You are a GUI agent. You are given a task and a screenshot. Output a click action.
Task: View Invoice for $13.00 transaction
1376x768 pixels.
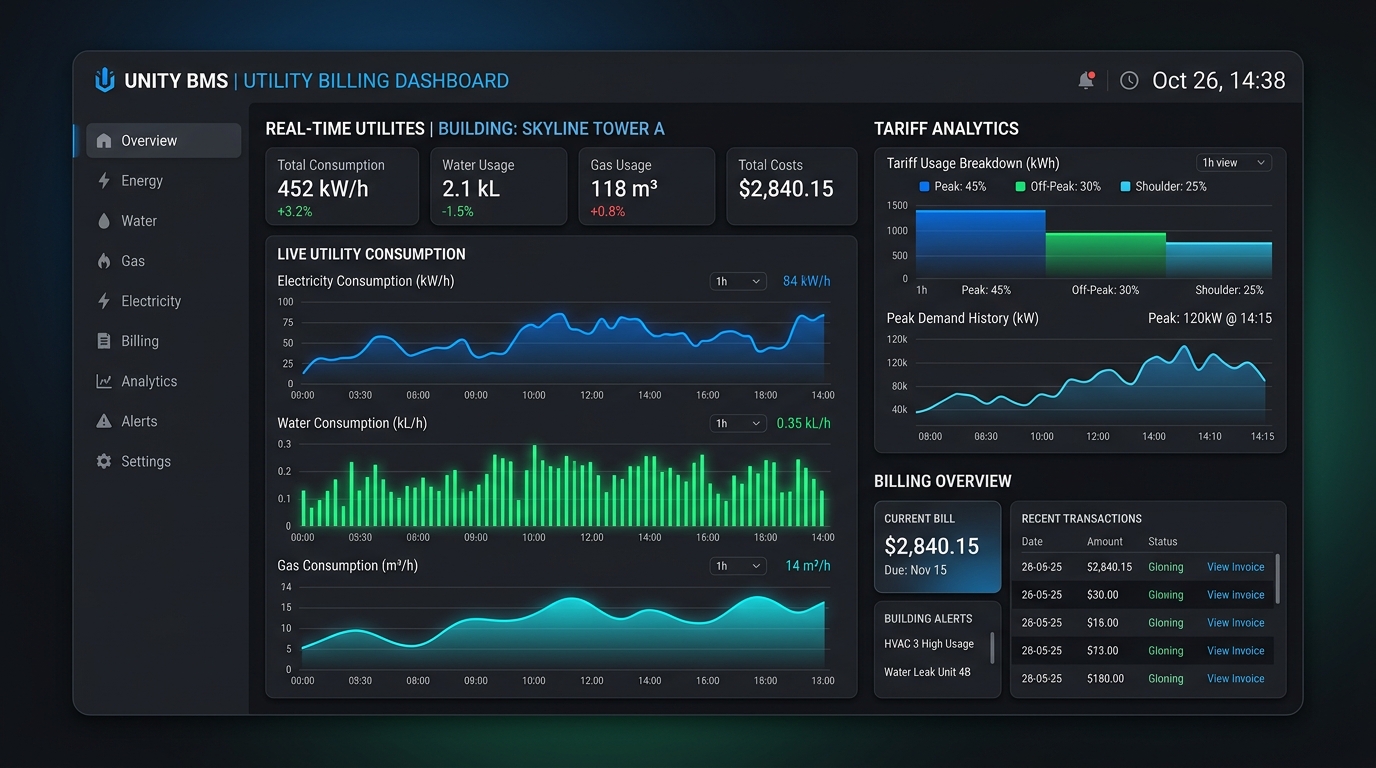point(1236,651)
